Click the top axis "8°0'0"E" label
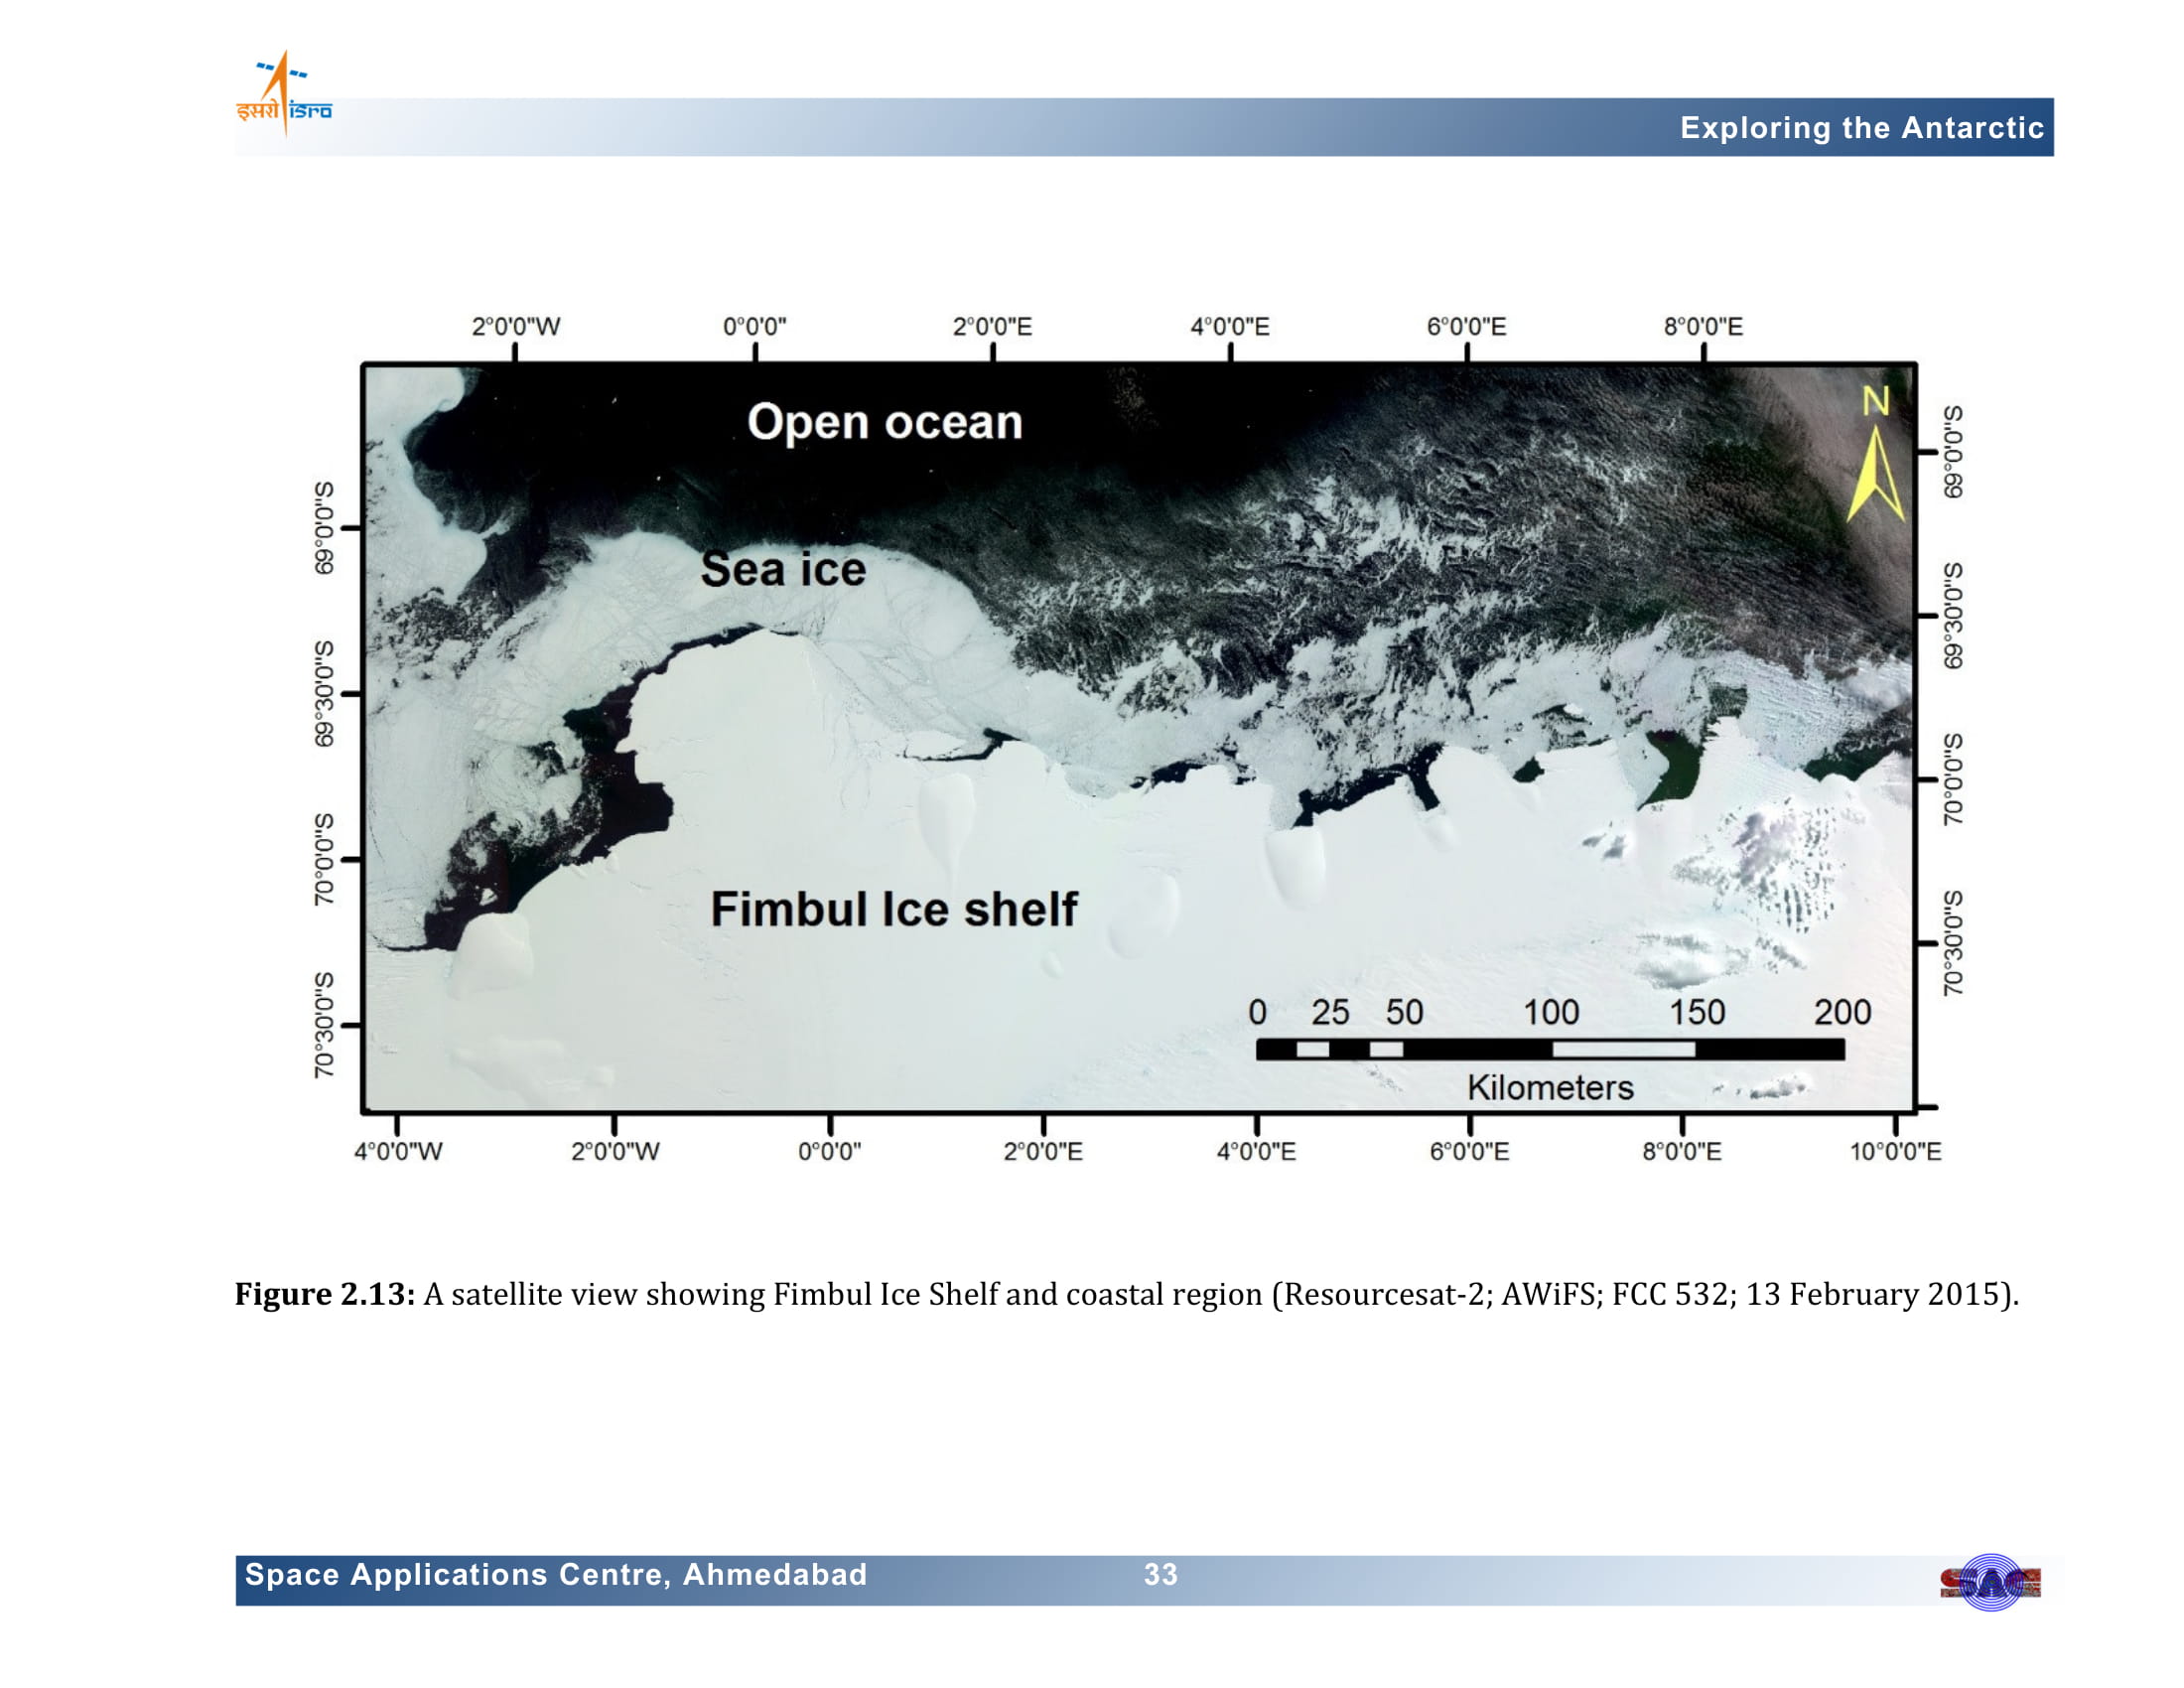 [1703, 326]
